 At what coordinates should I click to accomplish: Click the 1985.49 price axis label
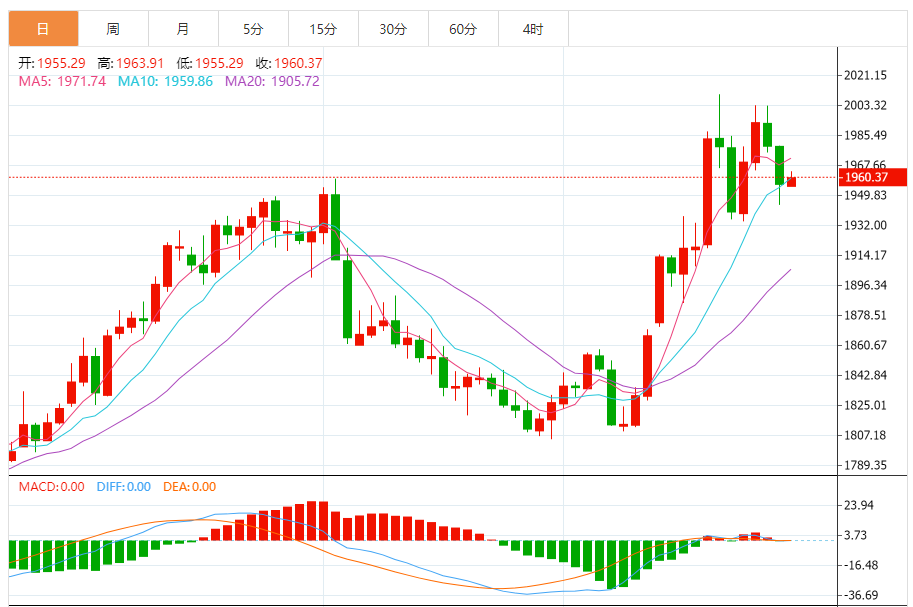(865, 135)
